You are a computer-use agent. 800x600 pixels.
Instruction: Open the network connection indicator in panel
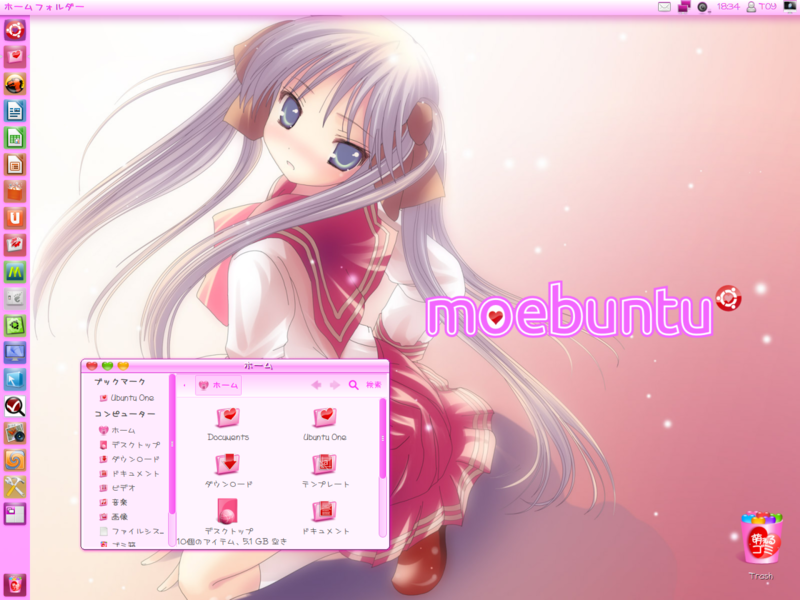(684, 7)
